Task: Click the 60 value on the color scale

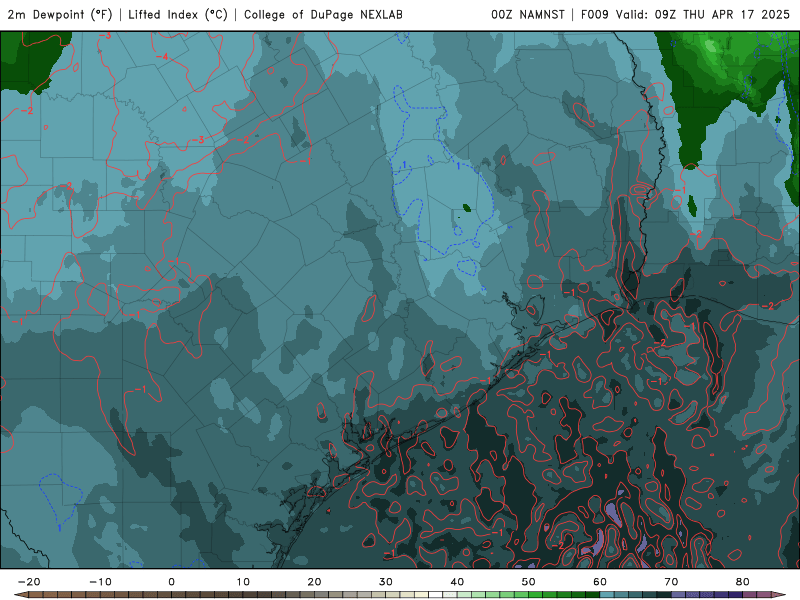Action: click(x=600, y=582)
